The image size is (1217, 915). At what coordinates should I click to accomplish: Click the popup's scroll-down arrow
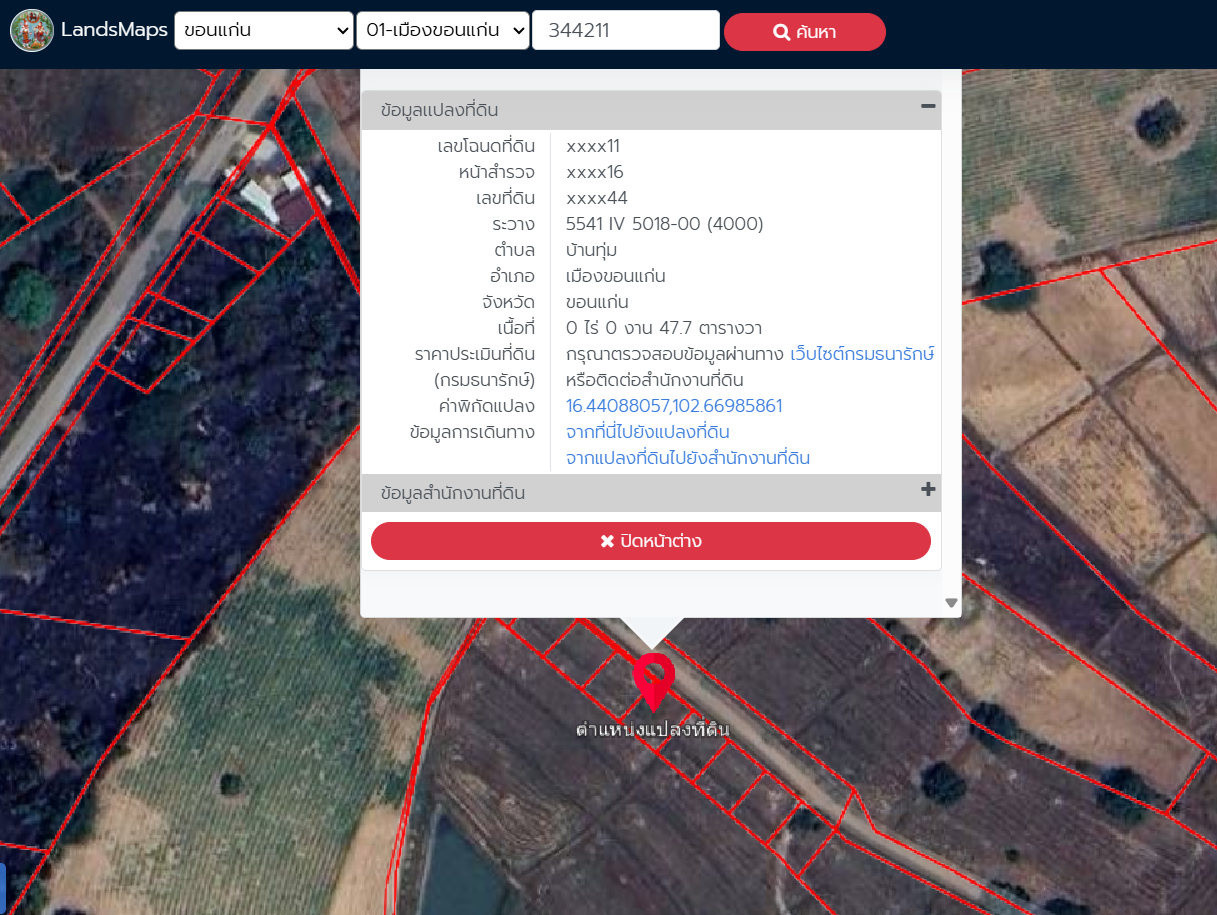tap(951, 603)
